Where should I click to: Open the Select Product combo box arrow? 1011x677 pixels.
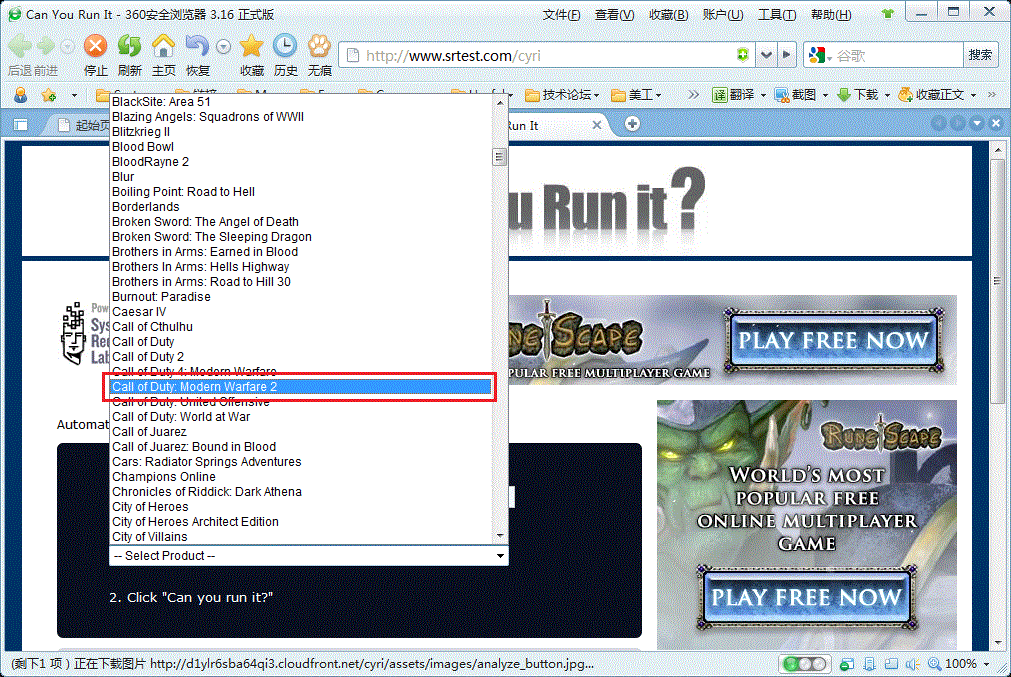click(x=500, y=556)
